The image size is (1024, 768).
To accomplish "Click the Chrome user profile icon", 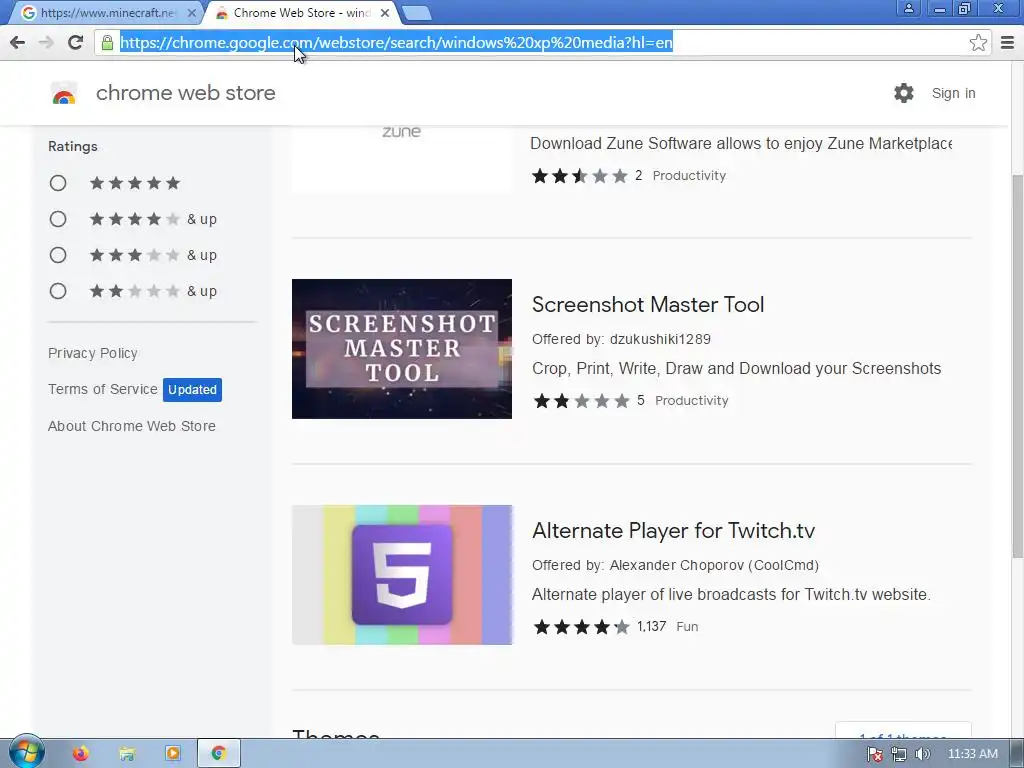I will tap(908, 8).
